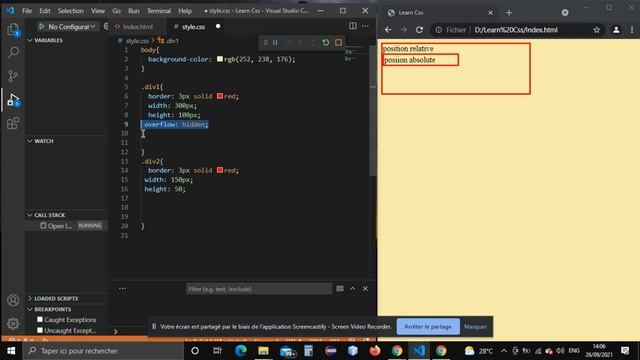
Task: Maximize the panel with the up chevron
Action: 353,289
